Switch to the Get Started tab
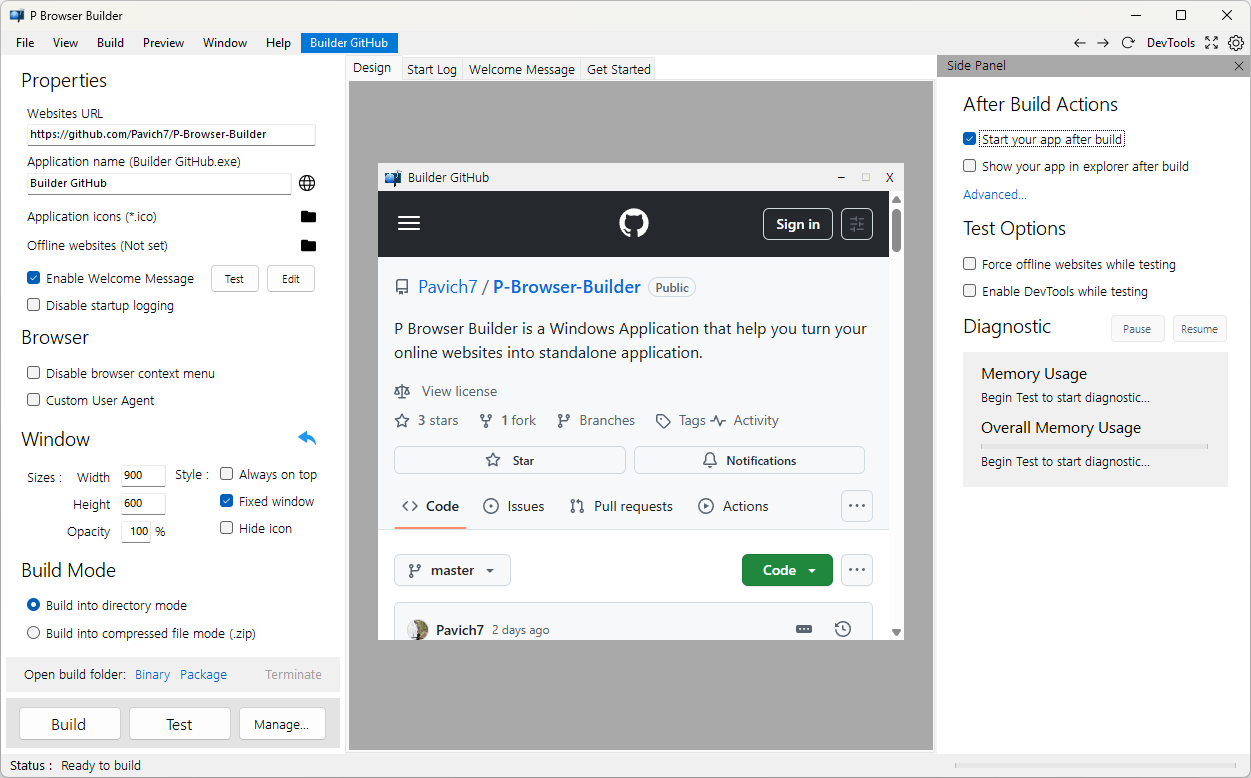 coord(619,69)
